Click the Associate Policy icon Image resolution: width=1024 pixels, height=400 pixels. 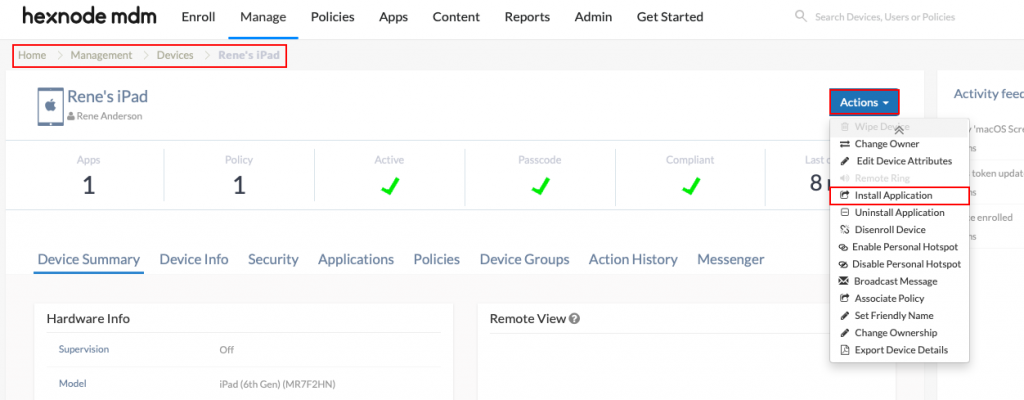pos(843,298)
